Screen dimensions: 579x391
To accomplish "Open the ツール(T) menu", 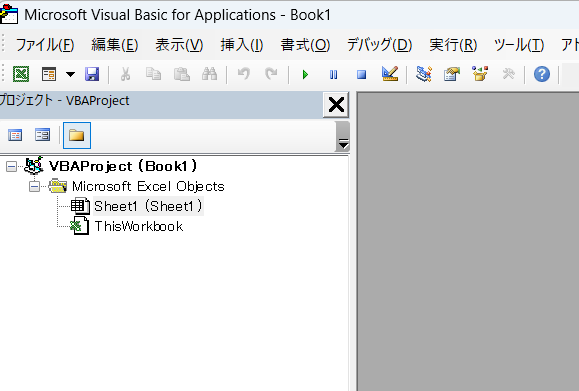I will pos(519,45).
